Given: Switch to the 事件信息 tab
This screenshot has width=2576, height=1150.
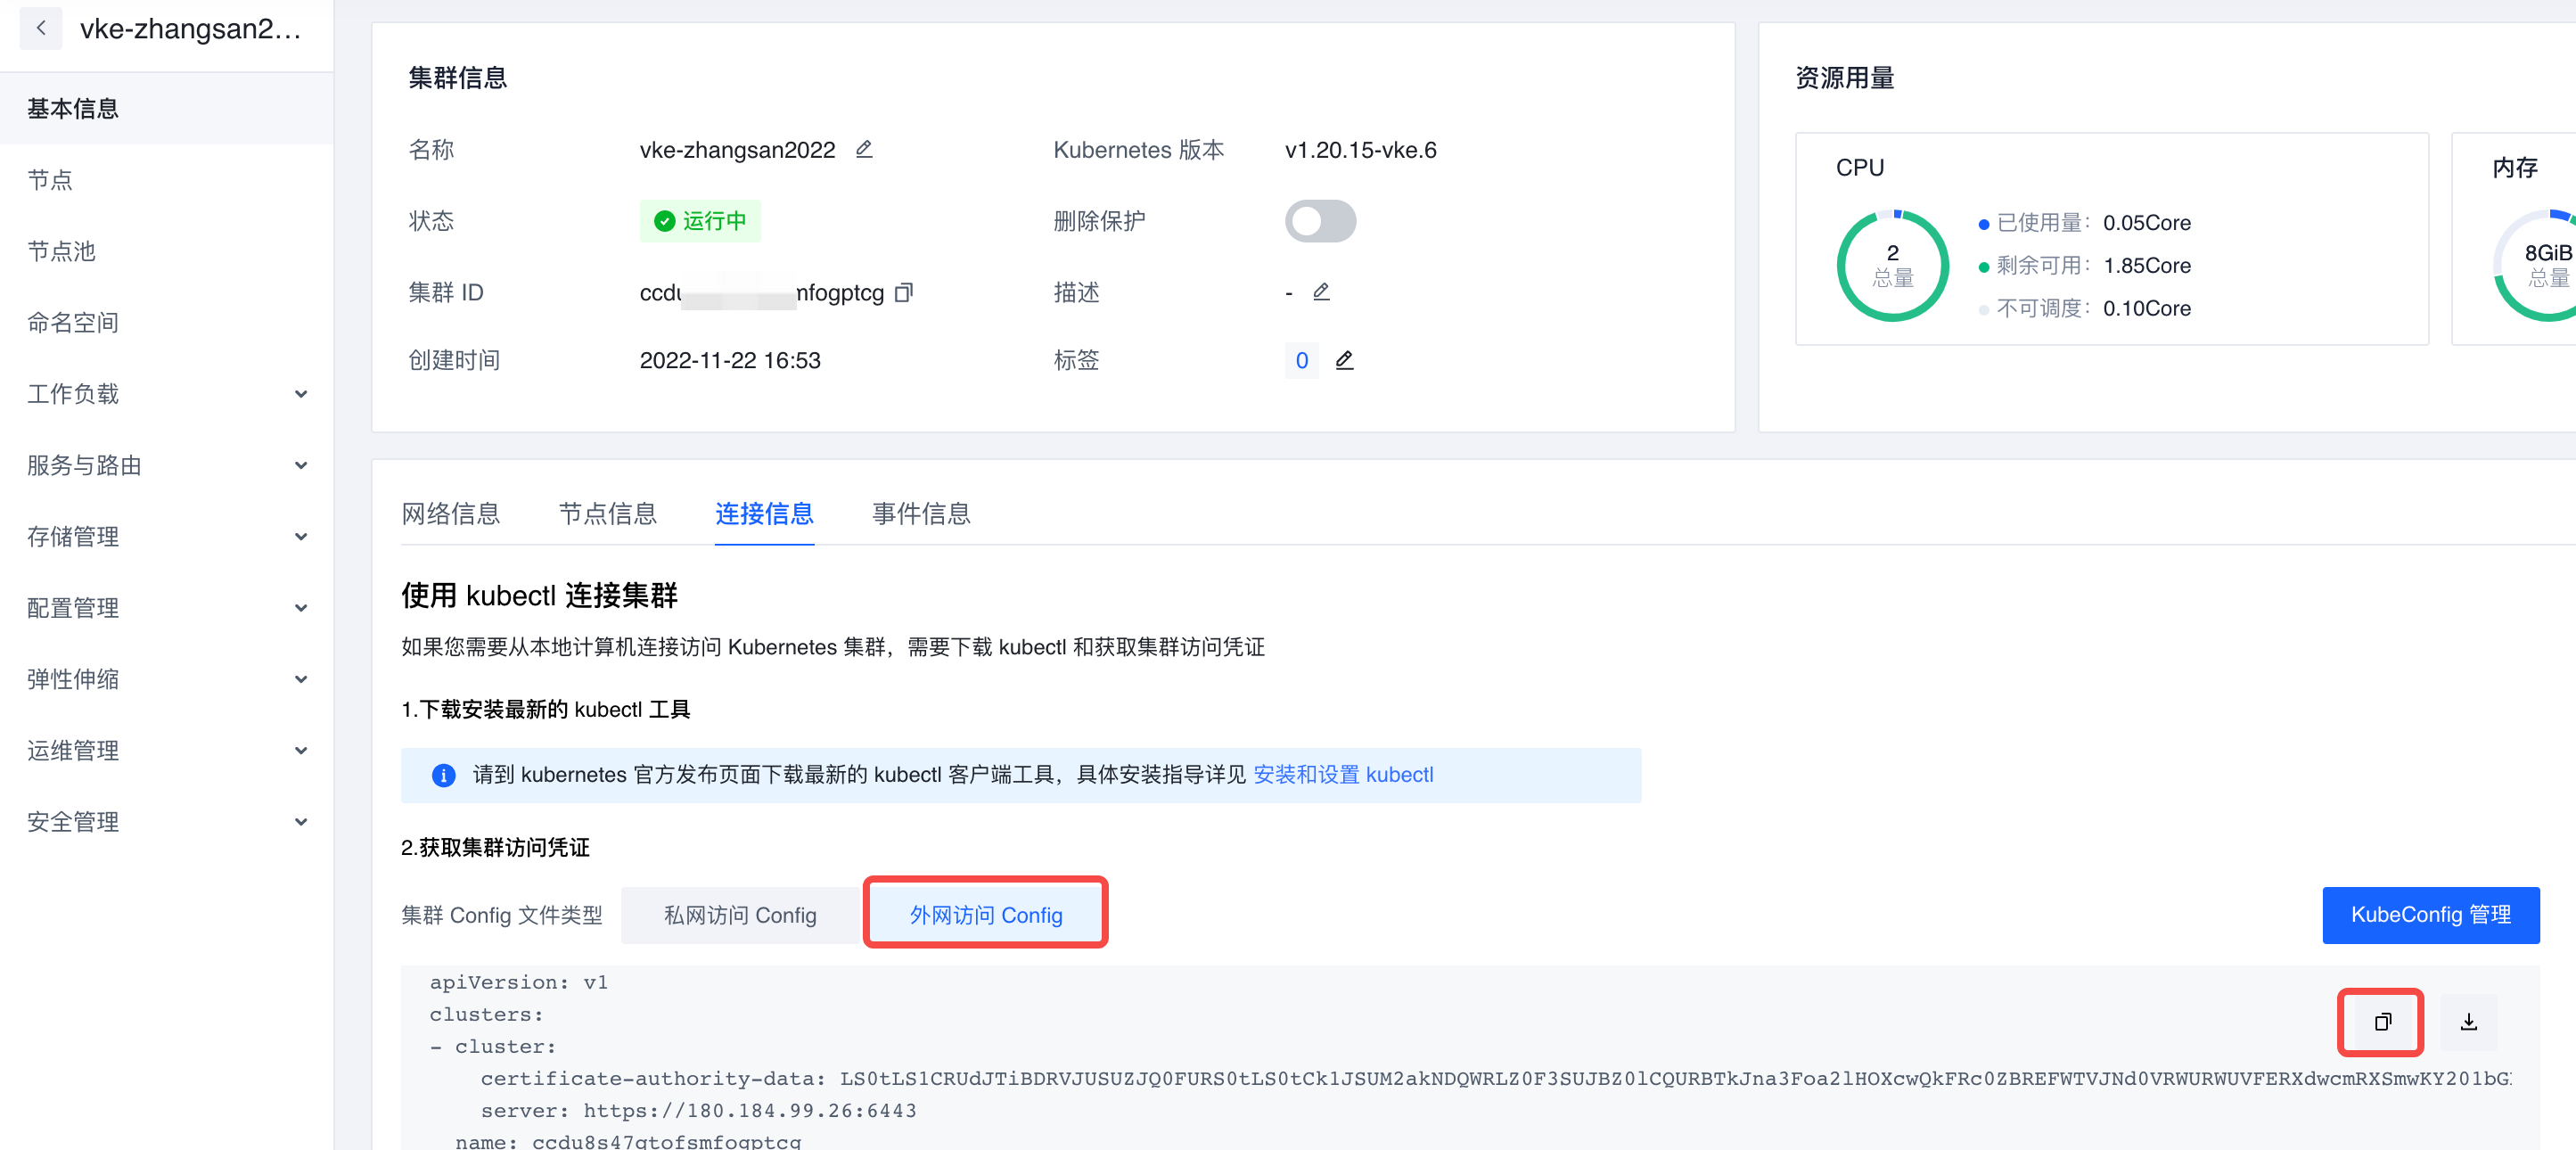Looking at the screenshot, I should [x=921, y=514].
